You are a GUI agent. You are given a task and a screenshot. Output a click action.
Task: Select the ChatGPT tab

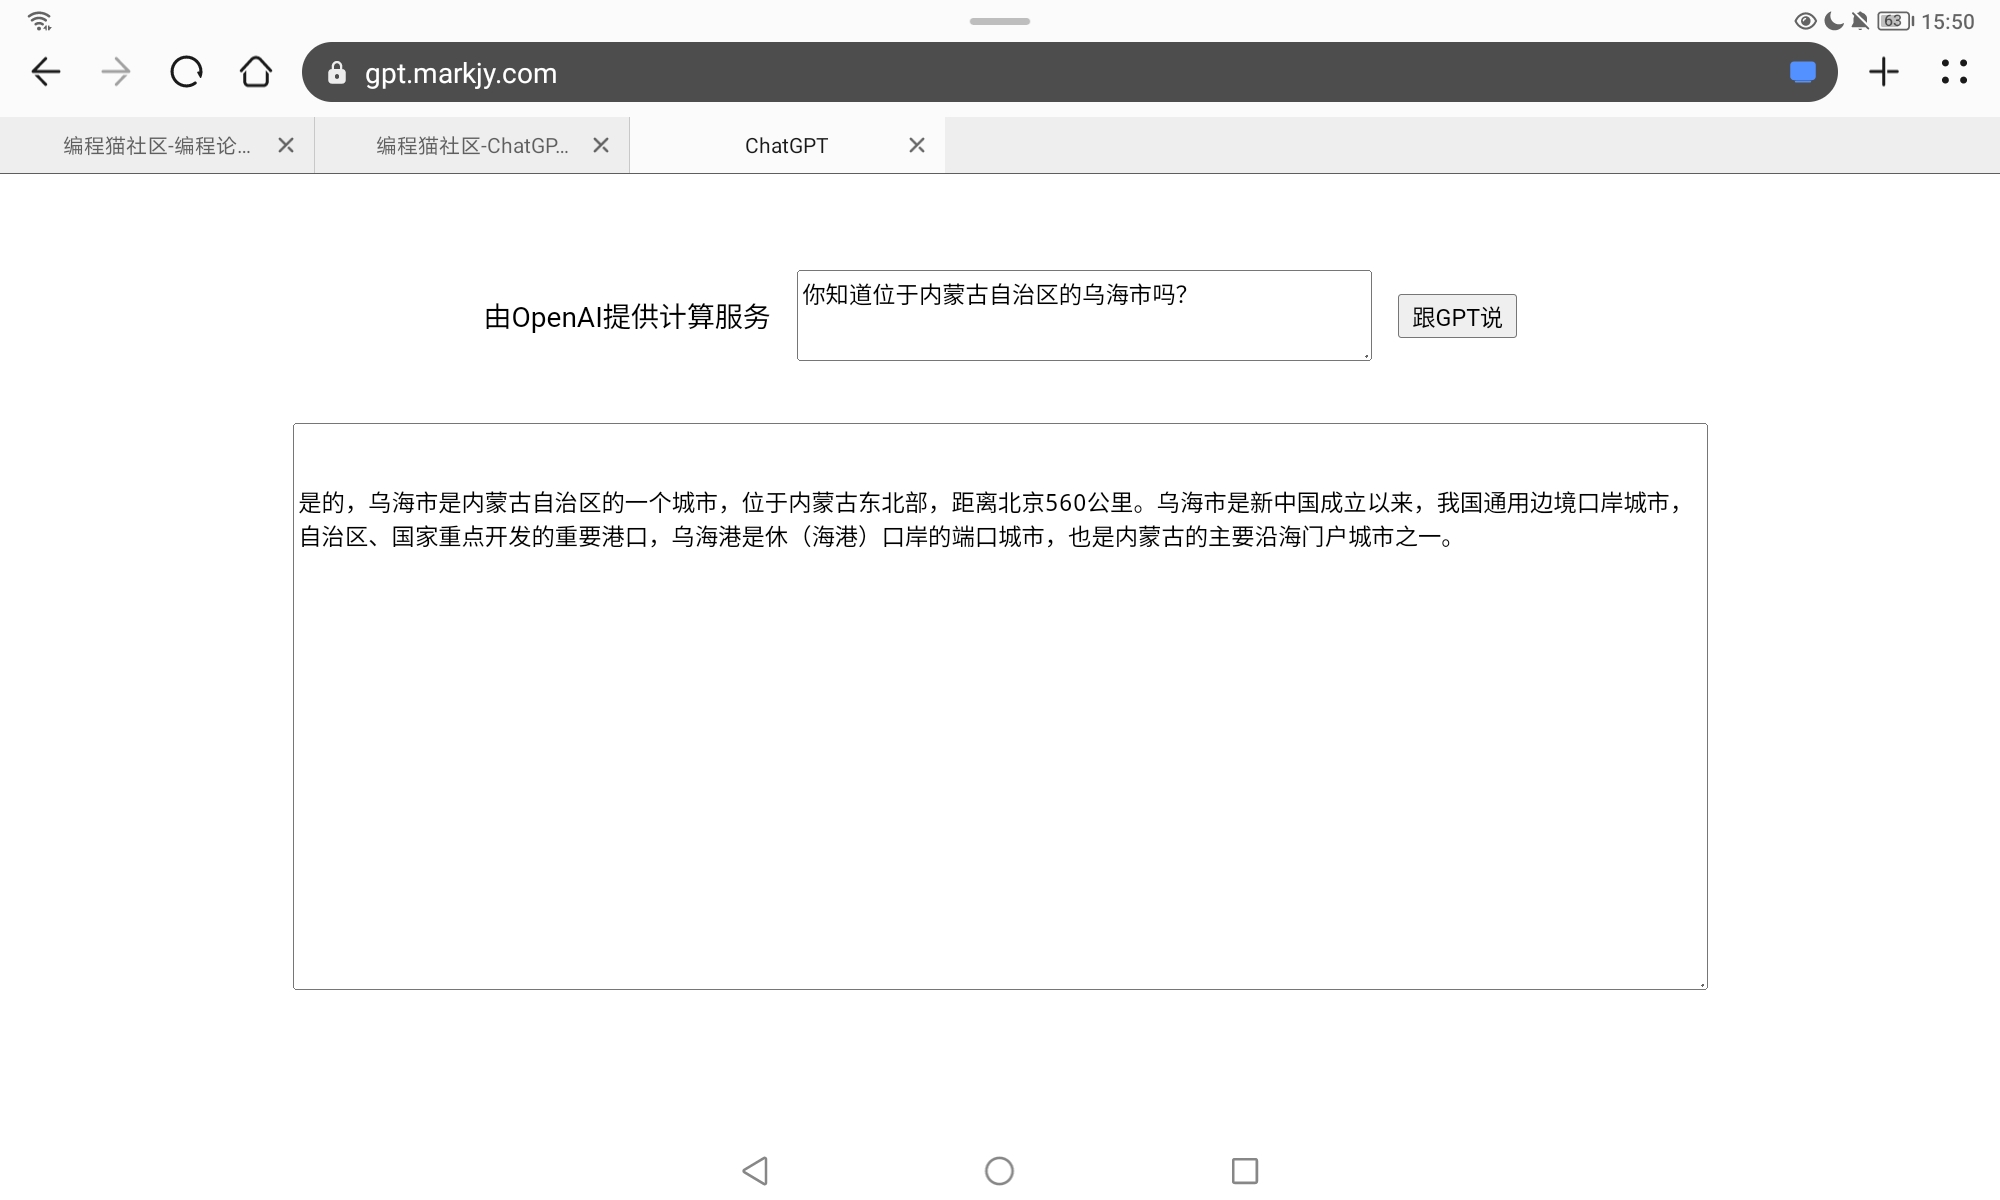(x=786, y=146)
